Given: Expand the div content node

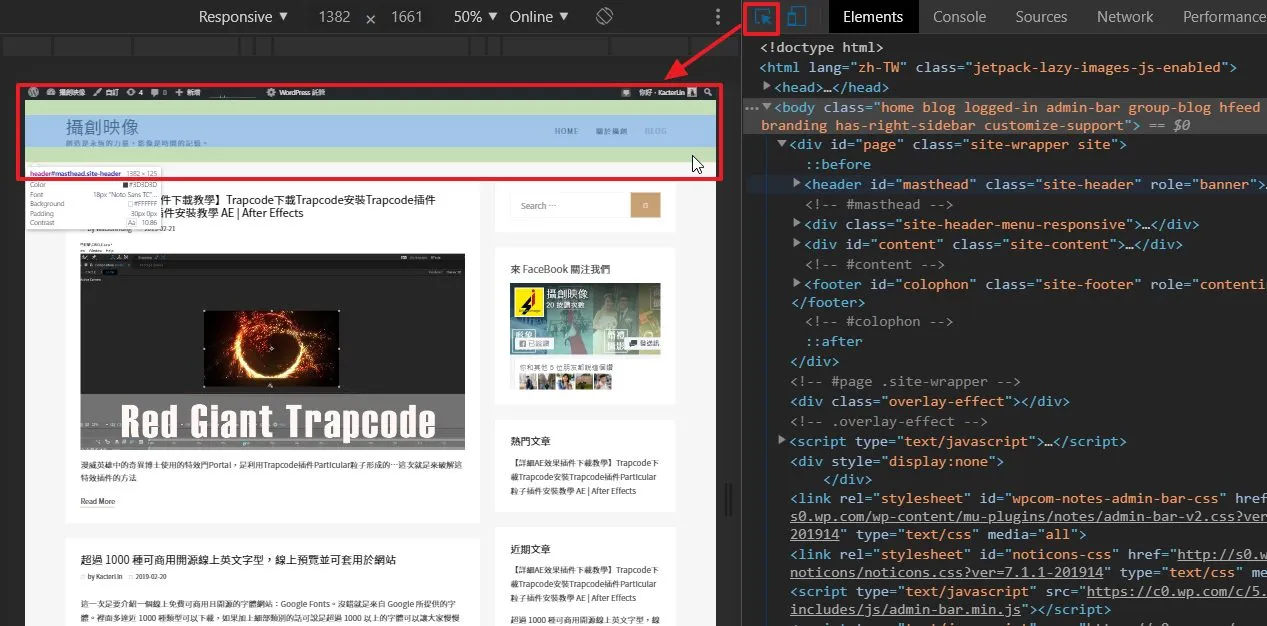Looking at the screenshot, I should [x=797, y=244].
